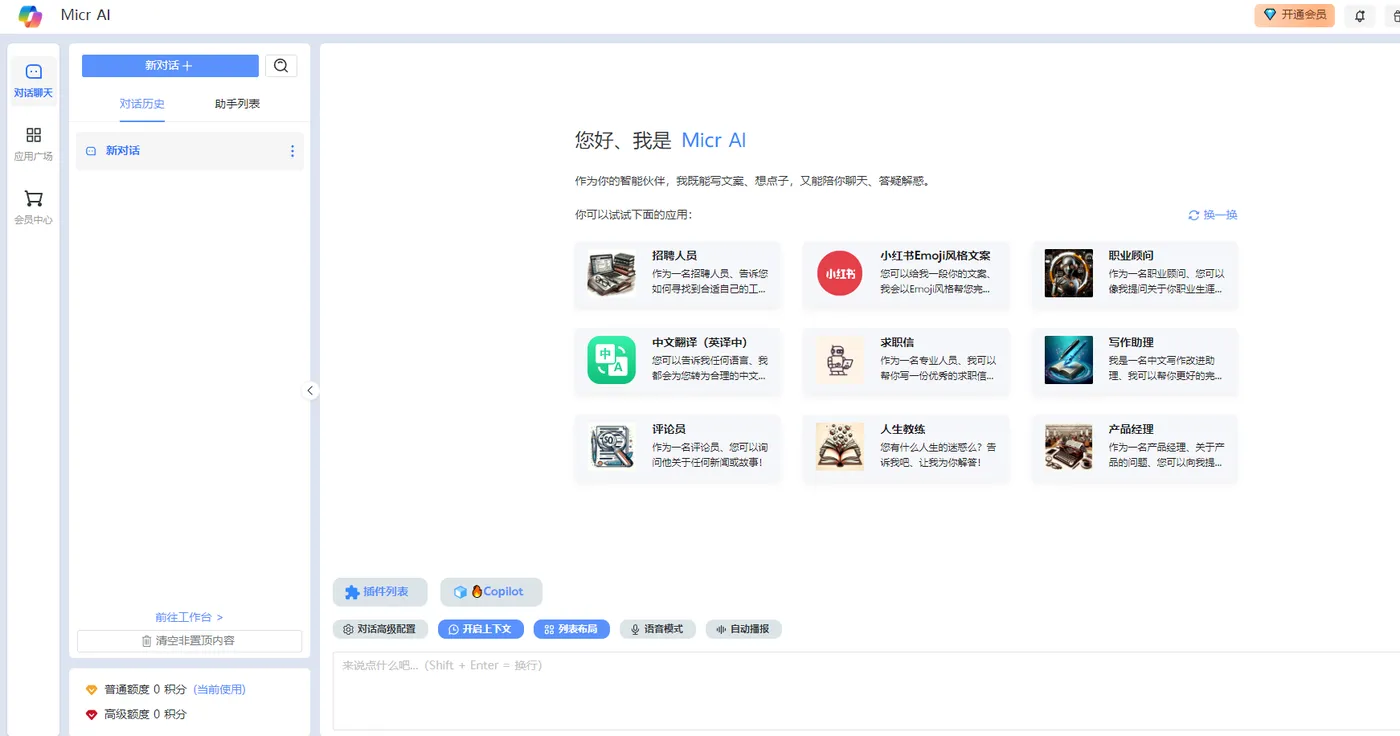Select 中文翻译（英译中） card title
Image resolution: width=1400 pixels, height=736 pixels.
click(x=699, y=342)
